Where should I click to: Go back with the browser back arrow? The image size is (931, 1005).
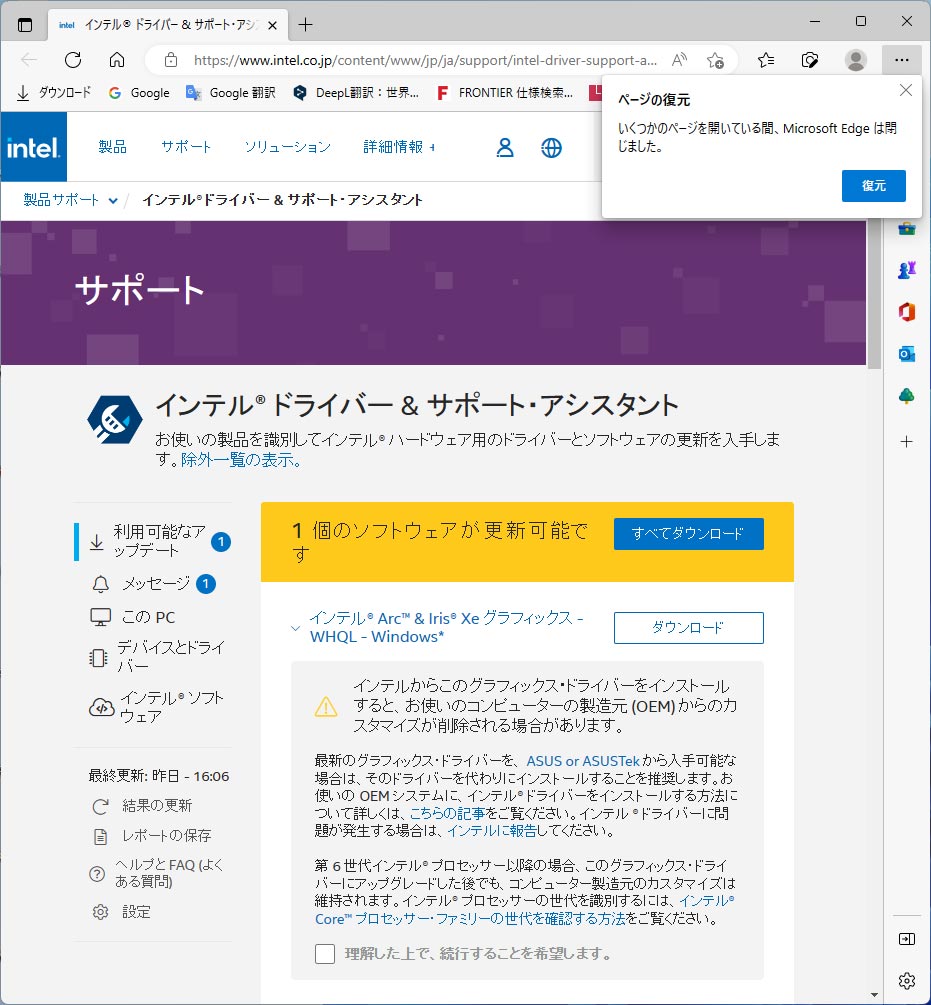pyautogui.click(x=29, y=60)
